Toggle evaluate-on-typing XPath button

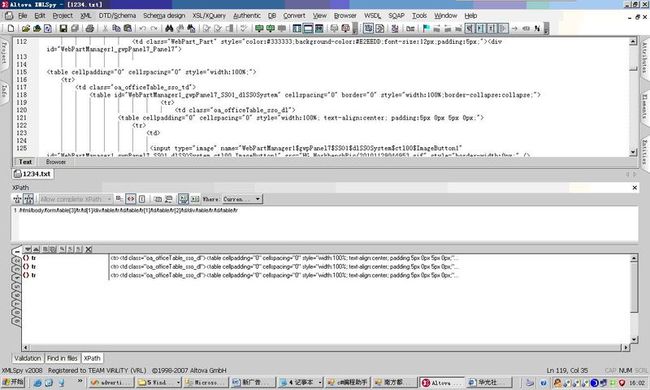[183, 199]
